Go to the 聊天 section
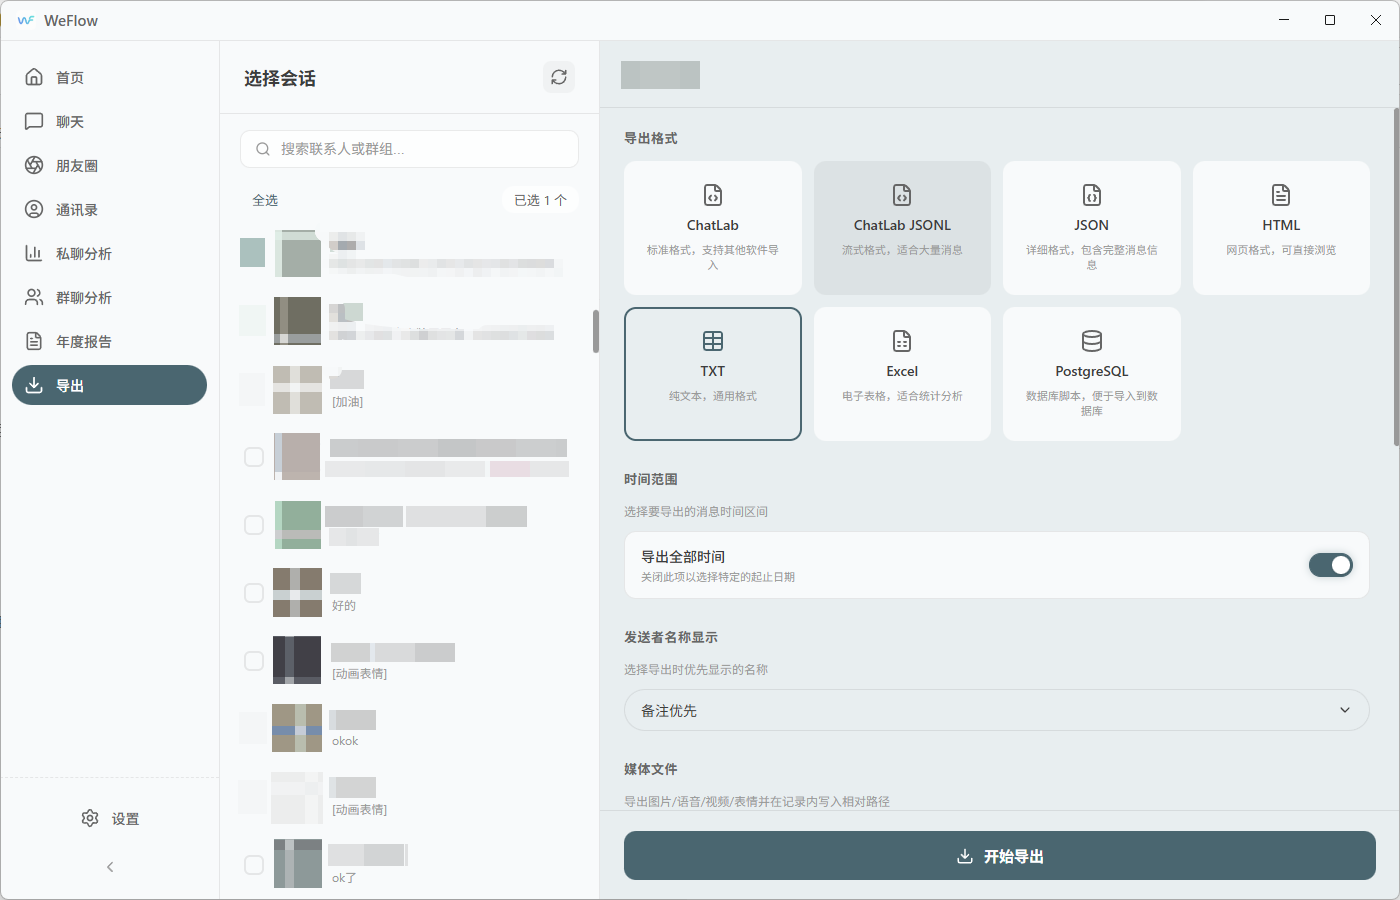Screen dimensions: 1400x900 click(x=109, y=121)
